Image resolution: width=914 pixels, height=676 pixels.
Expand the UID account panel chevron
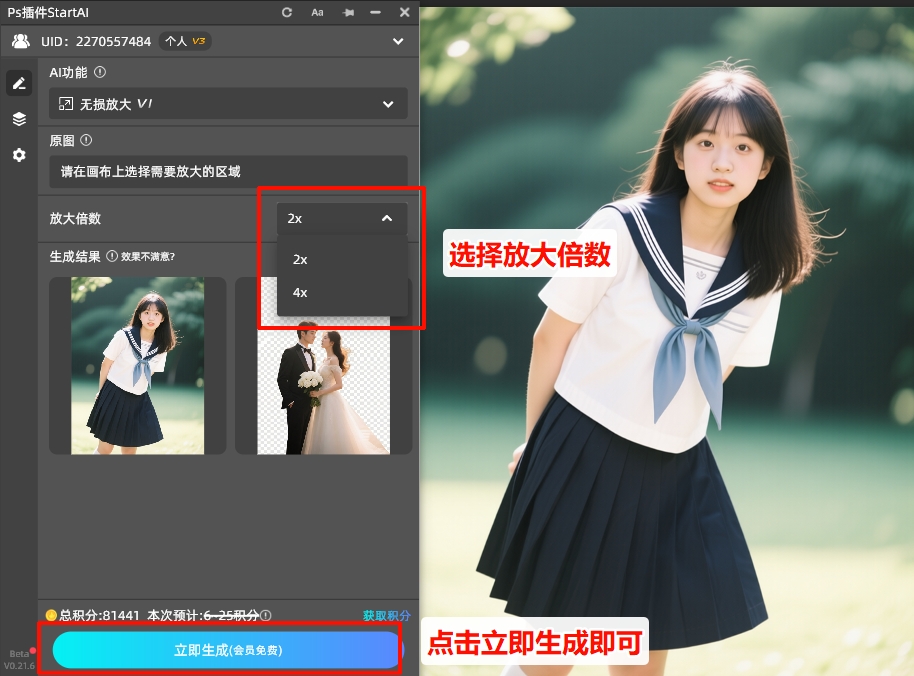pyautogui.click(x=398, y=41)
